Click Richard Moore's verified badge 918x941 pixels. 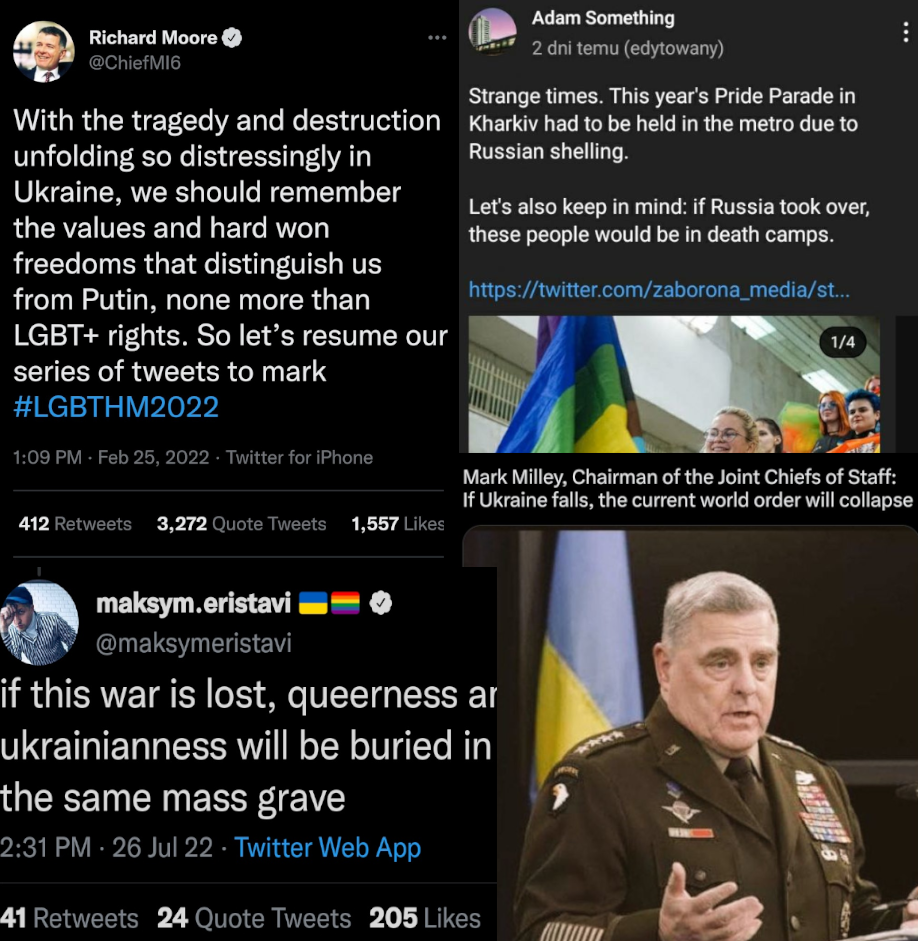coord(232,38)
